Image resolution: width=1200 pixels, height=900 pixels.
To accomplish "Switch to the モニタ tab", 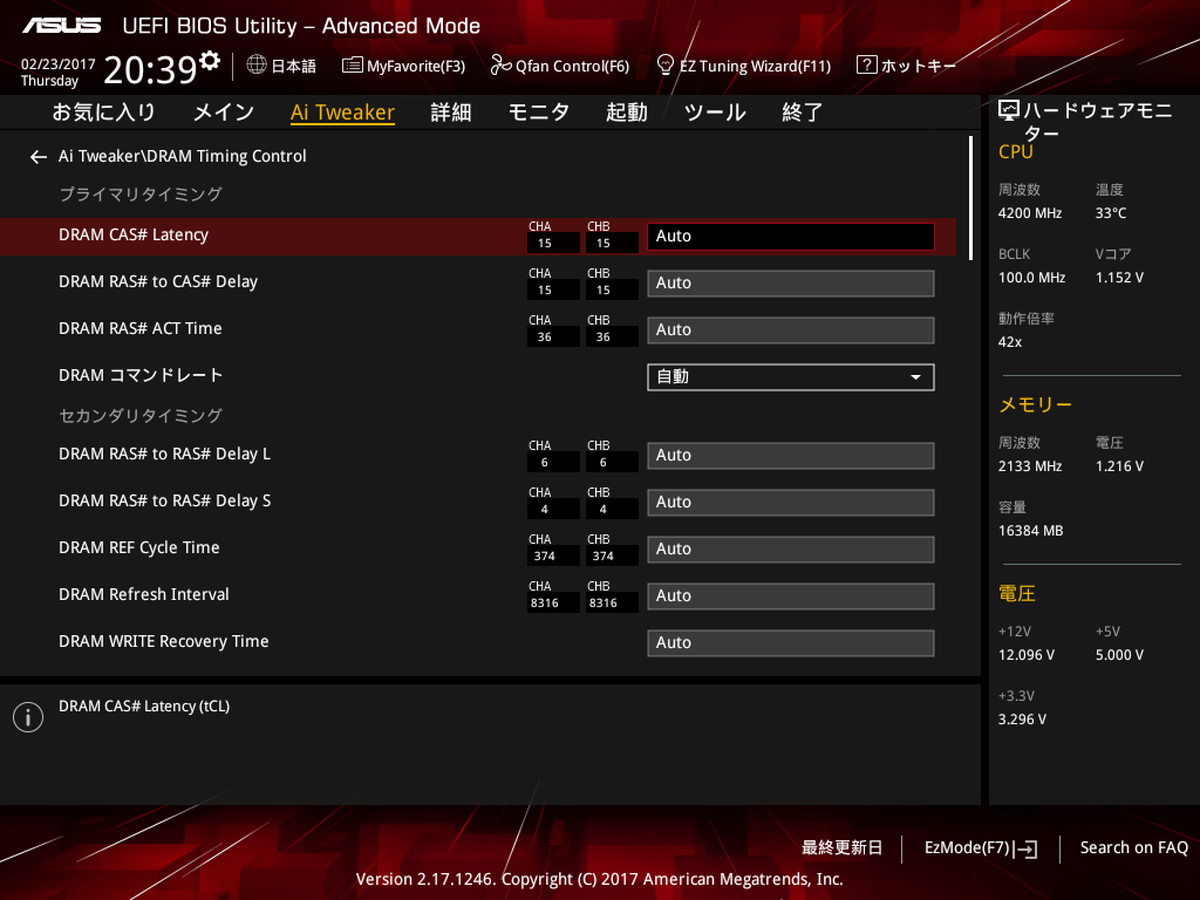I will pos(539,112).
